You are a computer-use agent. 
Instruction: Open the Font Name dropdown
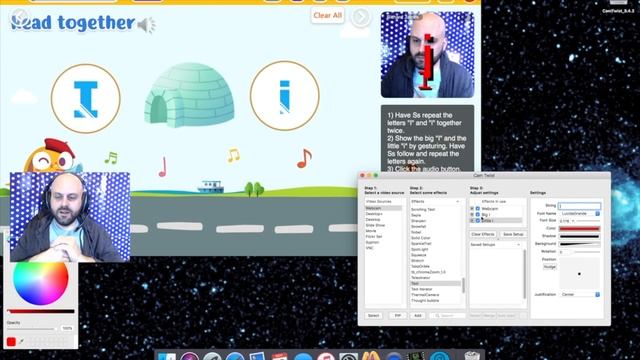(x=580, y=213)
